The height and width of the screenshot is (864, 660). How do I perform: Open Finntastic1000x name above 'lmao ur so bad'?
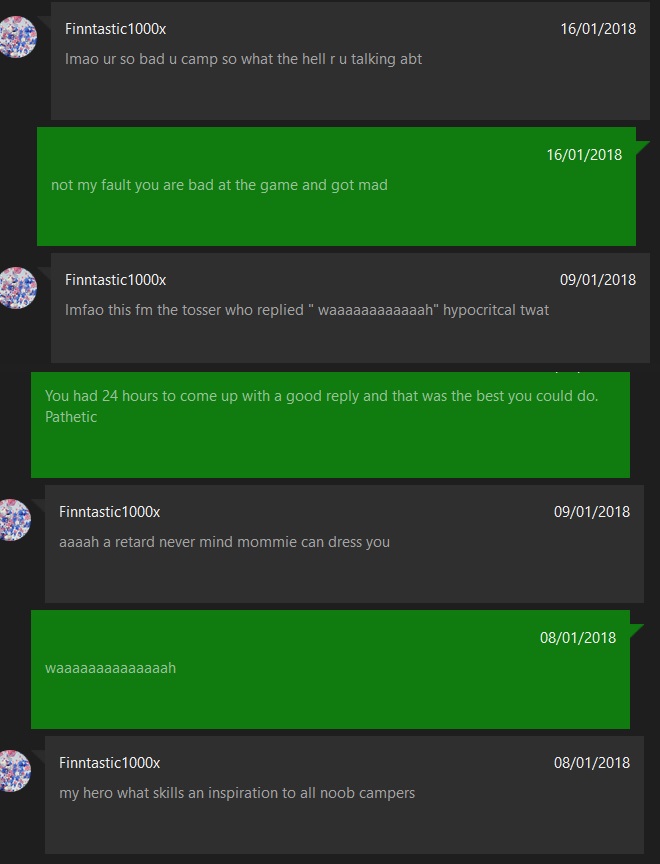coord(115,29)
